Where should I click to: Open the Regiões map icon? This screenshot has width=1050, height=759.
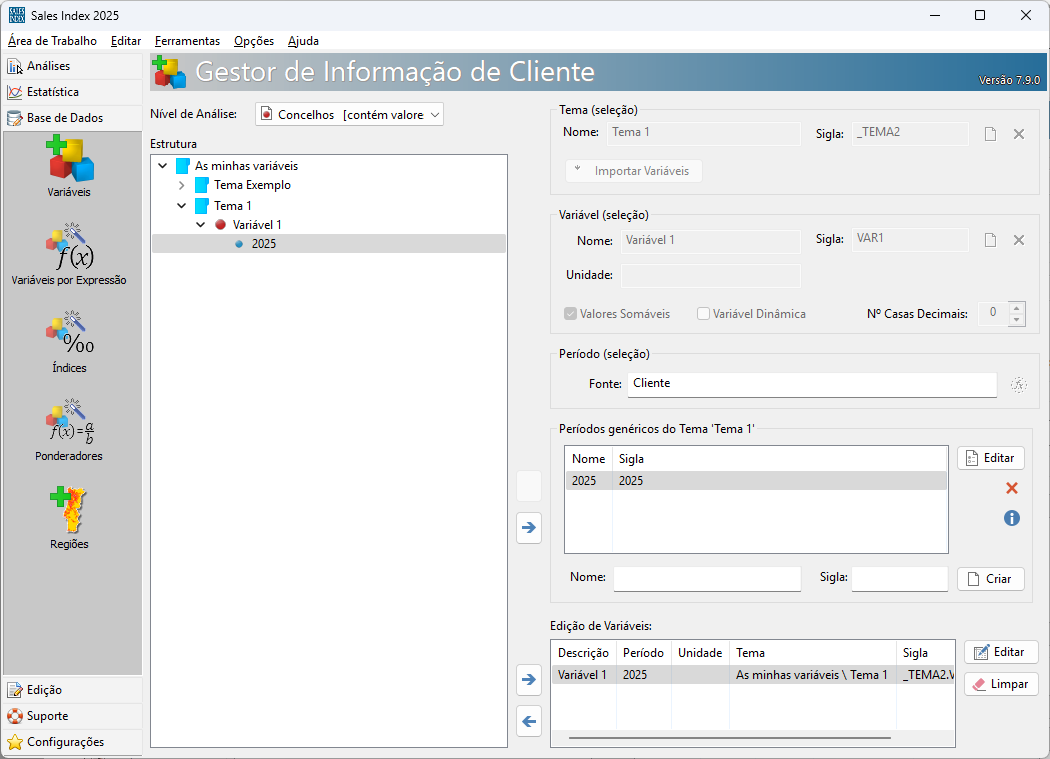[x=69, y=516]
